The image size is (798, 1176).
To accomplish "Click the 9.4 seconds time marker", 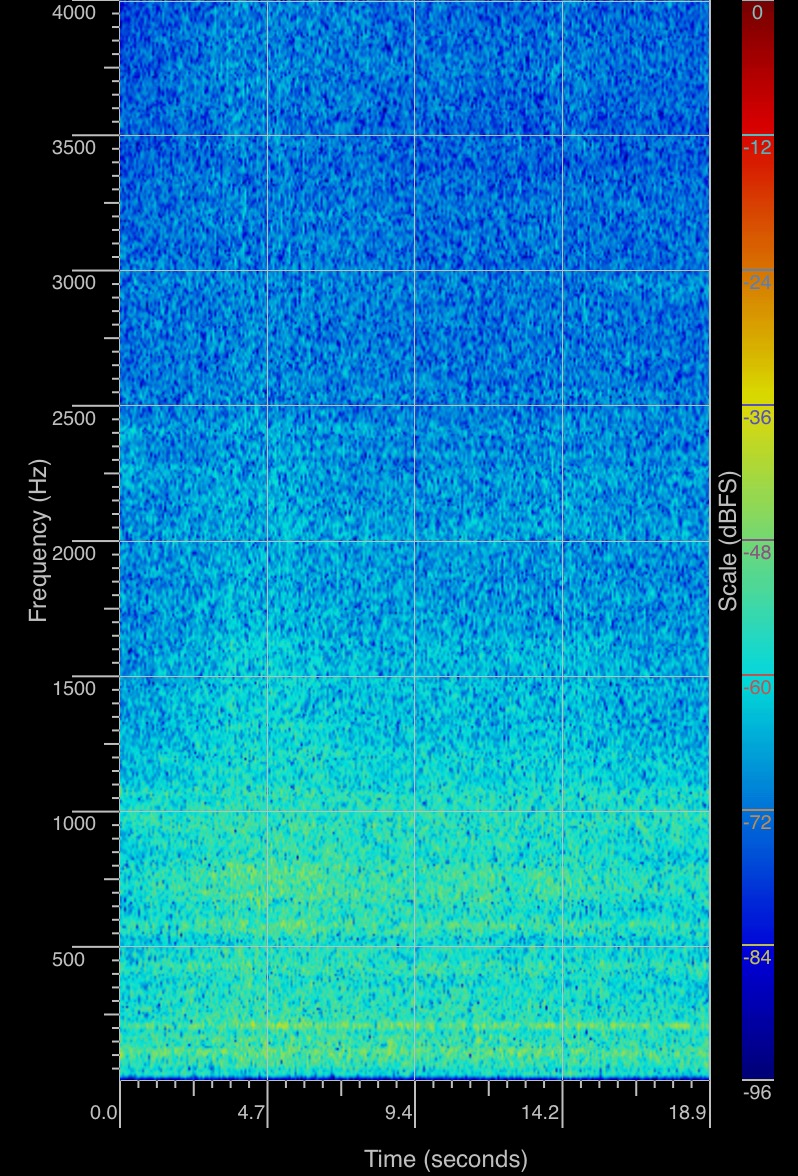I will tap(400, 1113).
